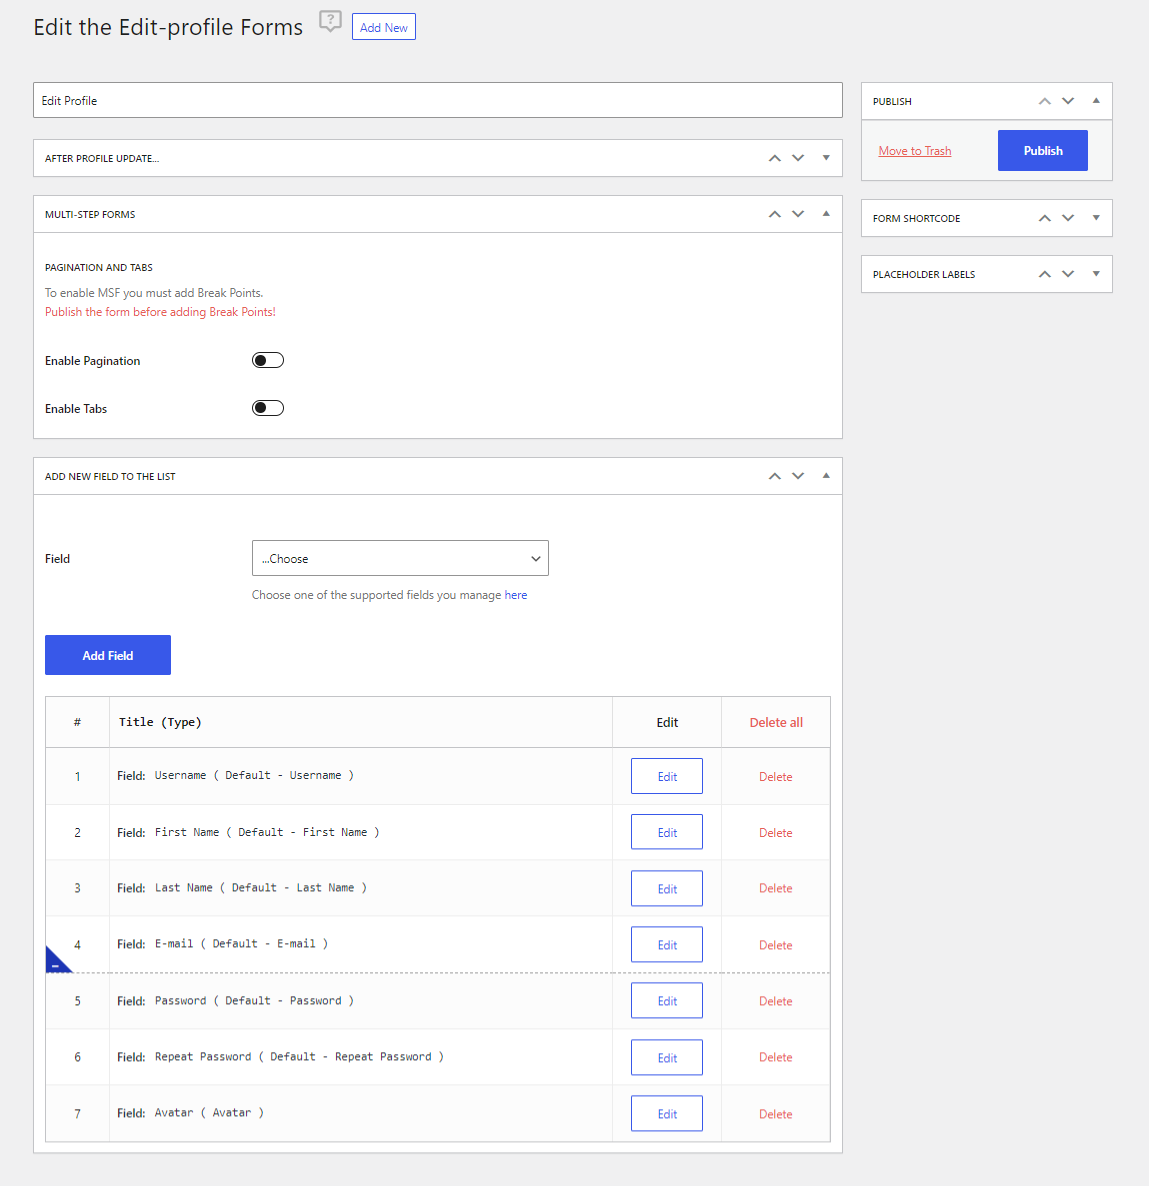Click the Edit Profile title input
Screen dimensions: 1149x1186
coord(437,100)
